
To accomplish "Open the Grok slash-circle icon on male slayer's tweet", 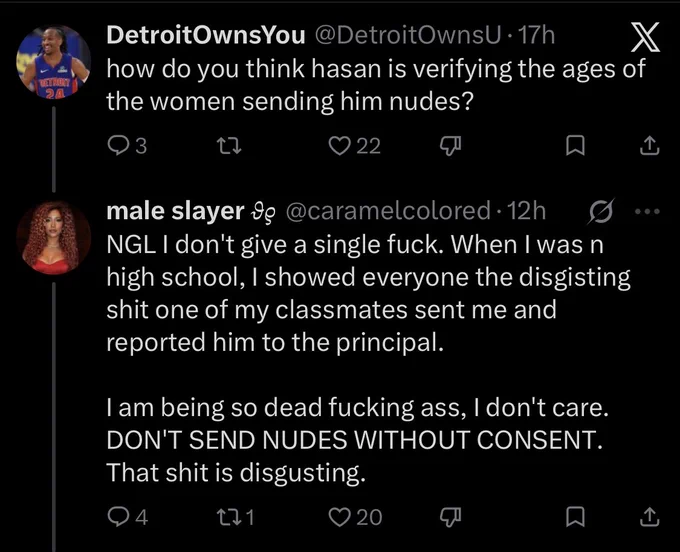I will click(602, 211).
